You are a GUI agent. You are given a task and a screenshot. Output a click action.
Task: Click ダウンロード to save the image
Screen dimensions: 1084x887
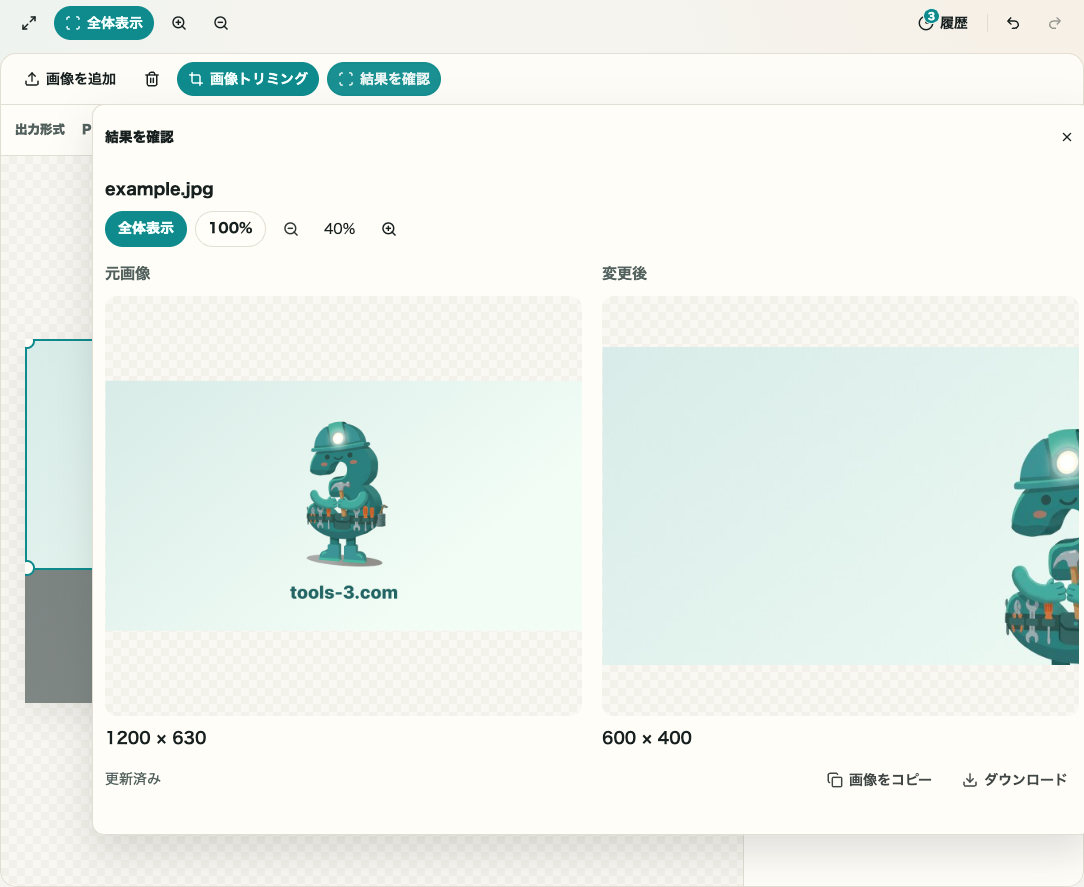[x=1015, y=780]
